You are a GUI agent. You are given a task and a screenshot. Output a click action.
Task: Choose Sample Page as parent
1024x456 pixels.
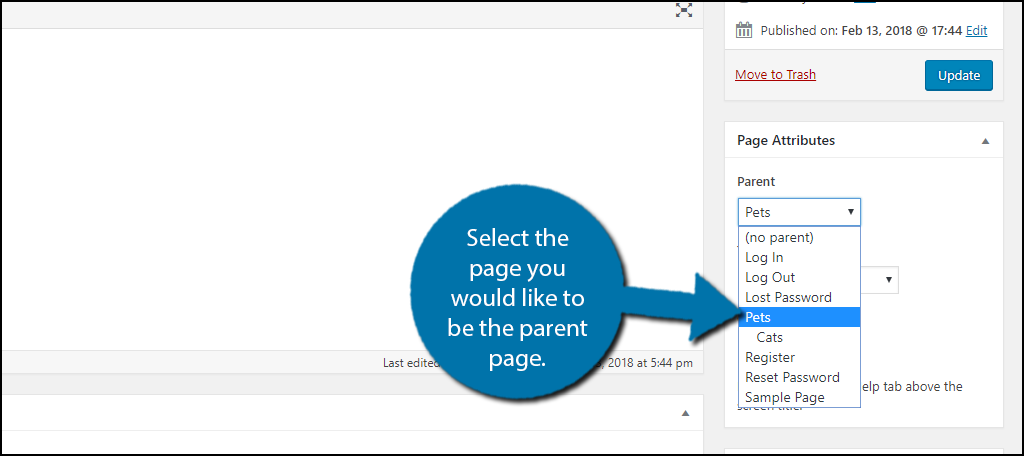pyautogui.click(x=799, y=397)
